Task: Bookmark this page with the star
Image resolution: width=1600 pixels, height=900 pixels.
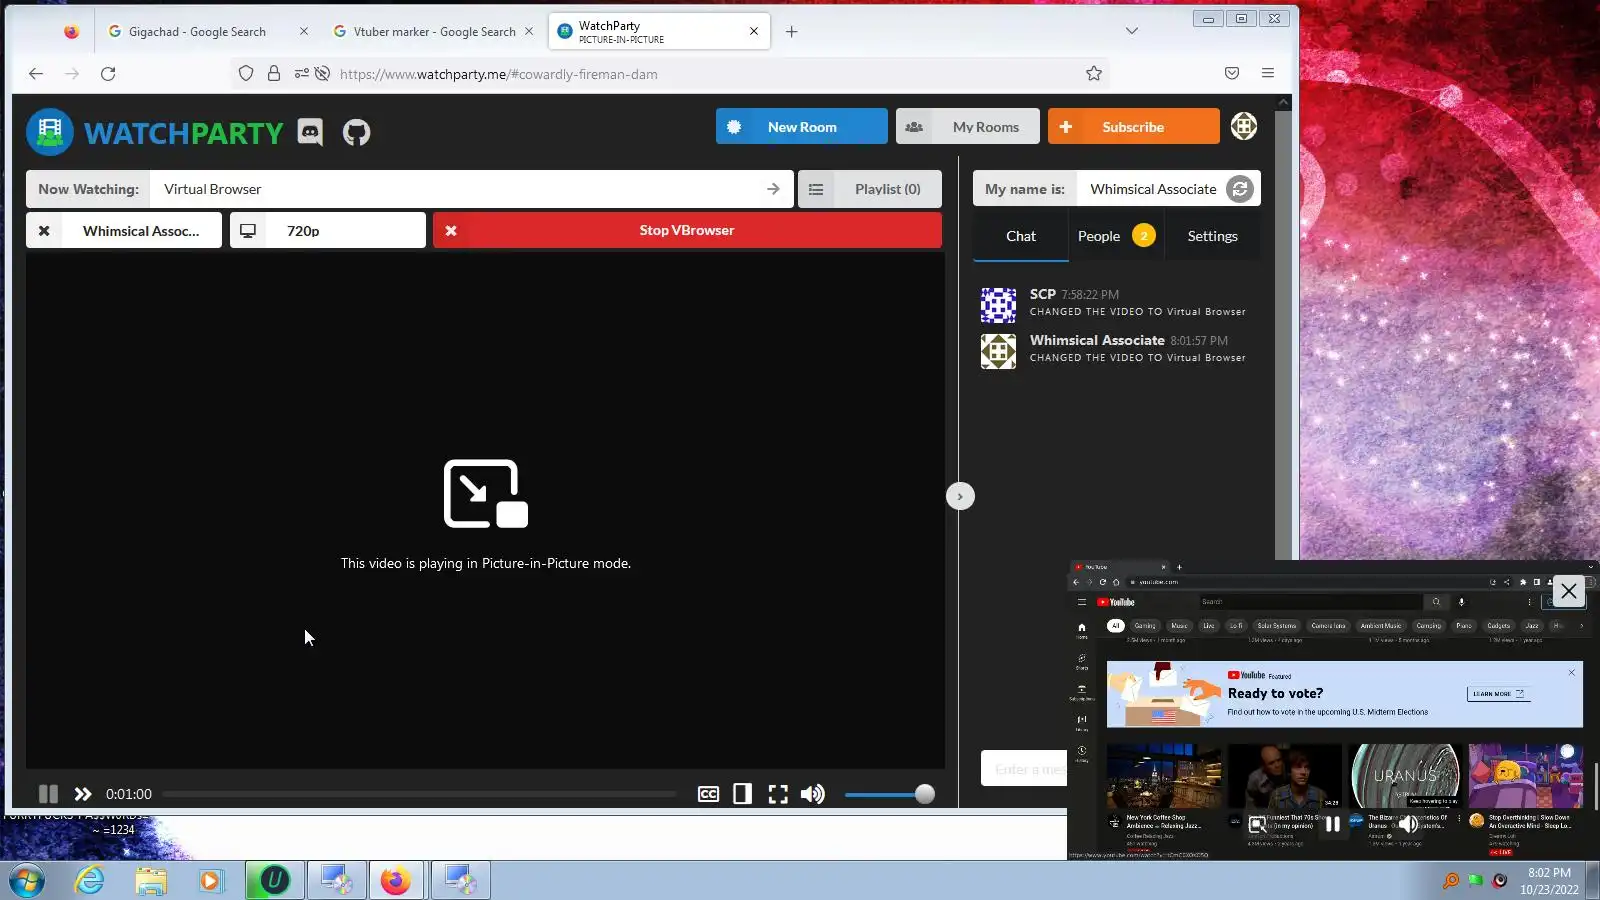Action: pos(1094,74)
